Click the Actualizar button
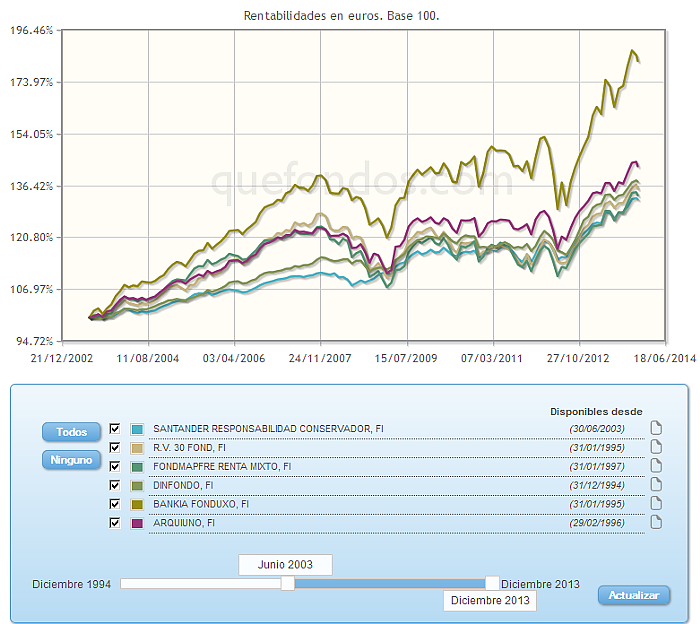 (634, 595)
